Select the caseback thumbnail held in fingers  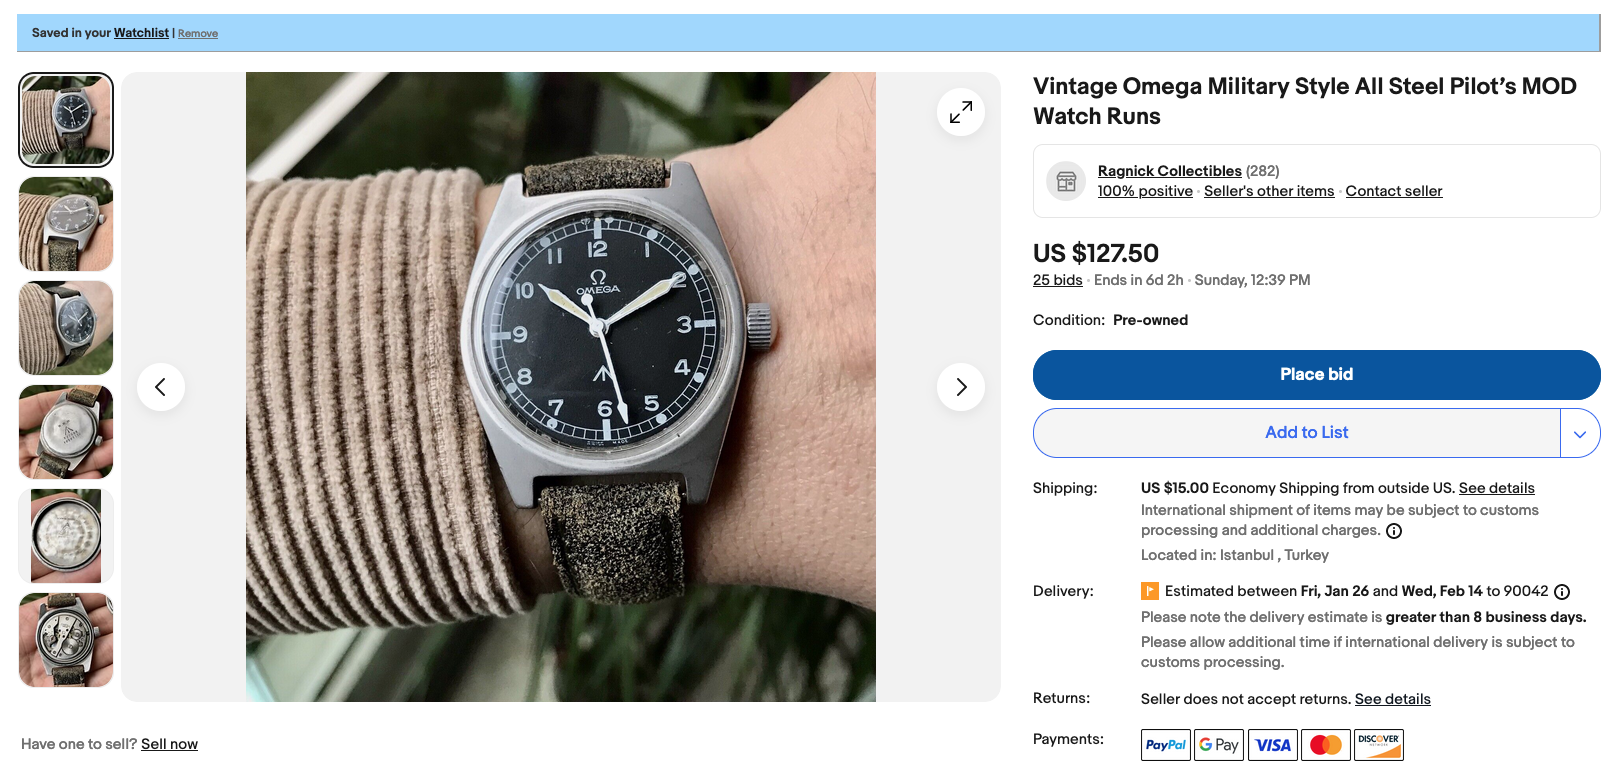(x=66, y=432)
